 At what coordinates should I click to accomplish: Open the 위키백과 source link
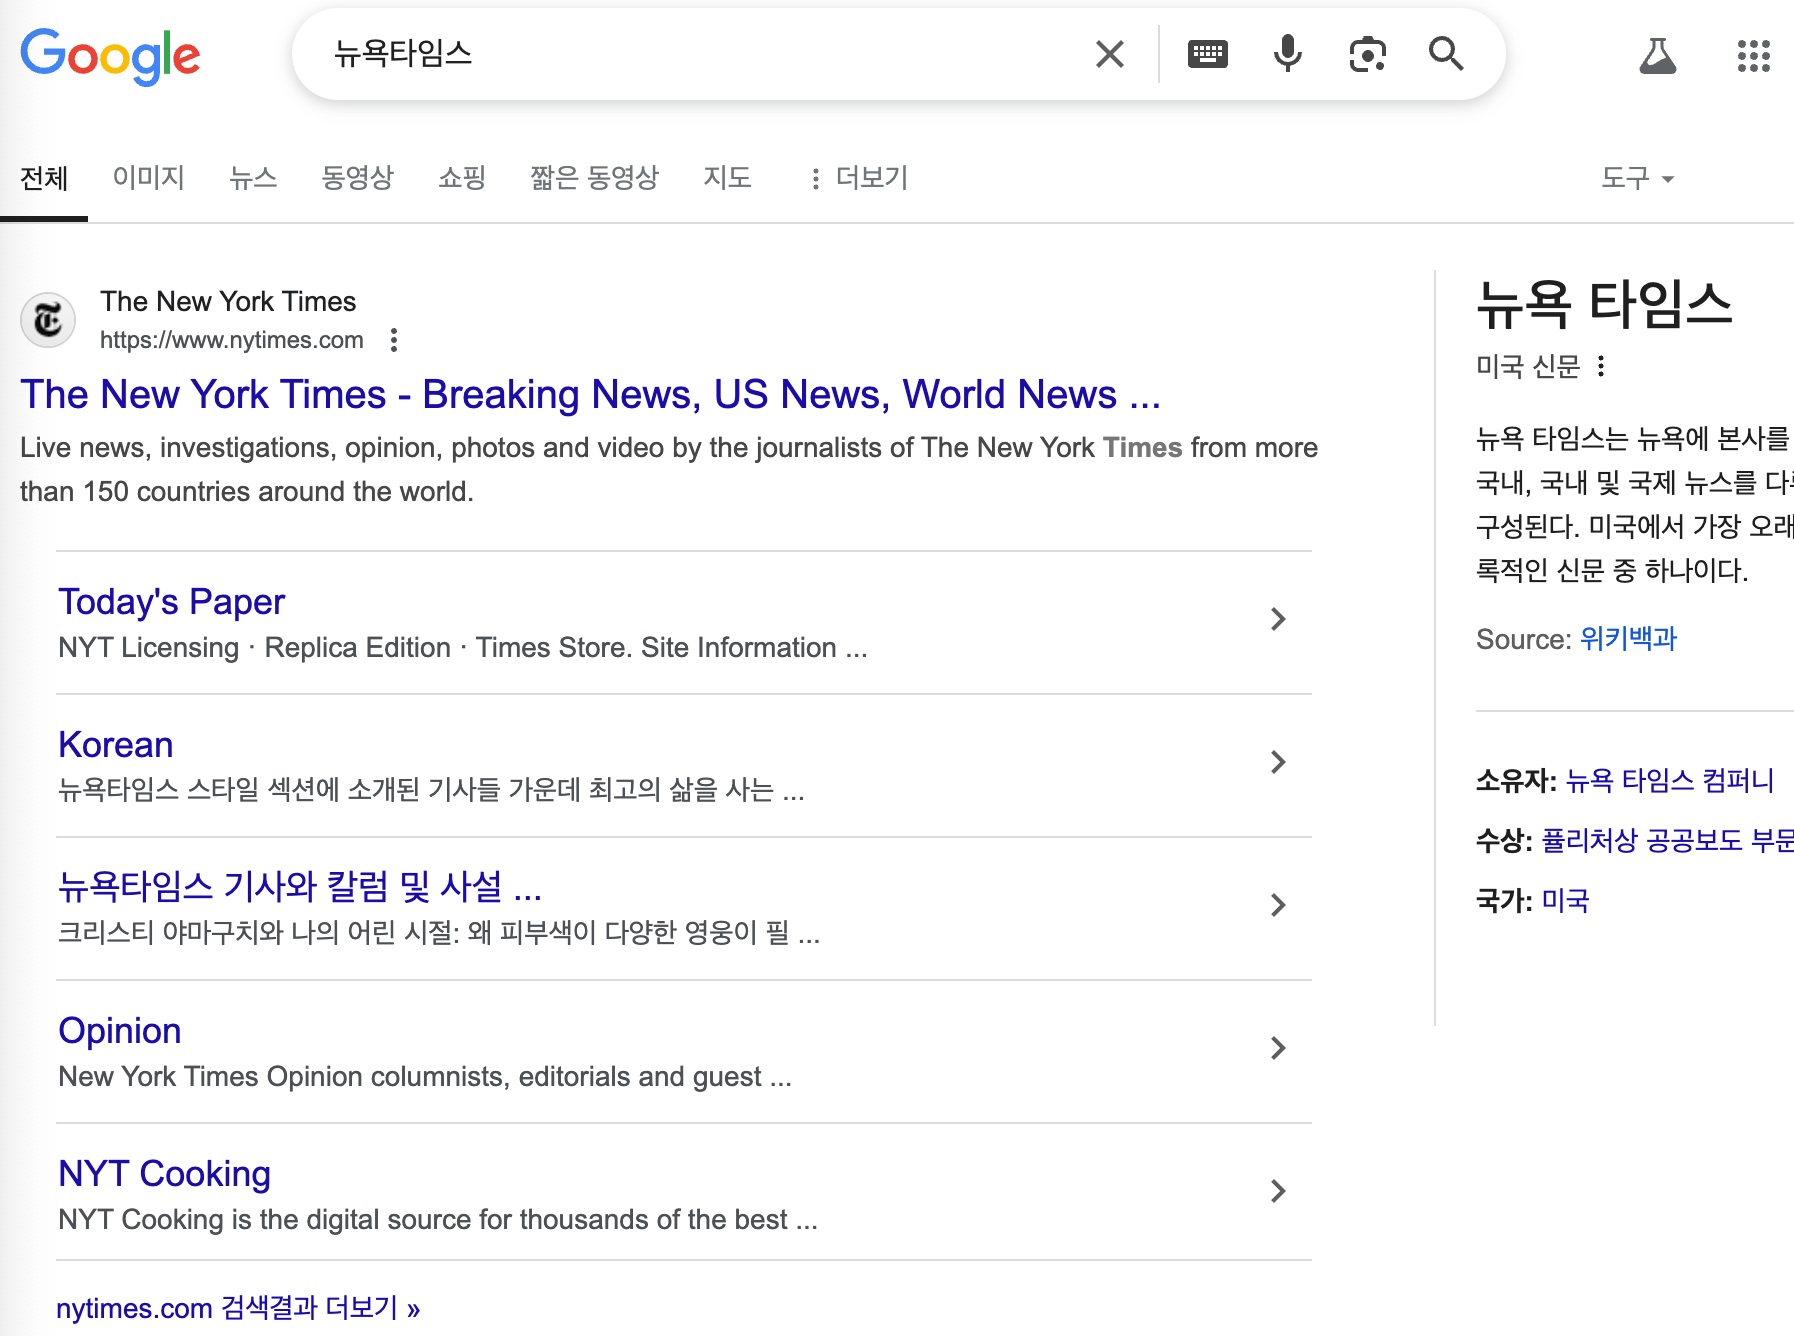click(1628, 639)
